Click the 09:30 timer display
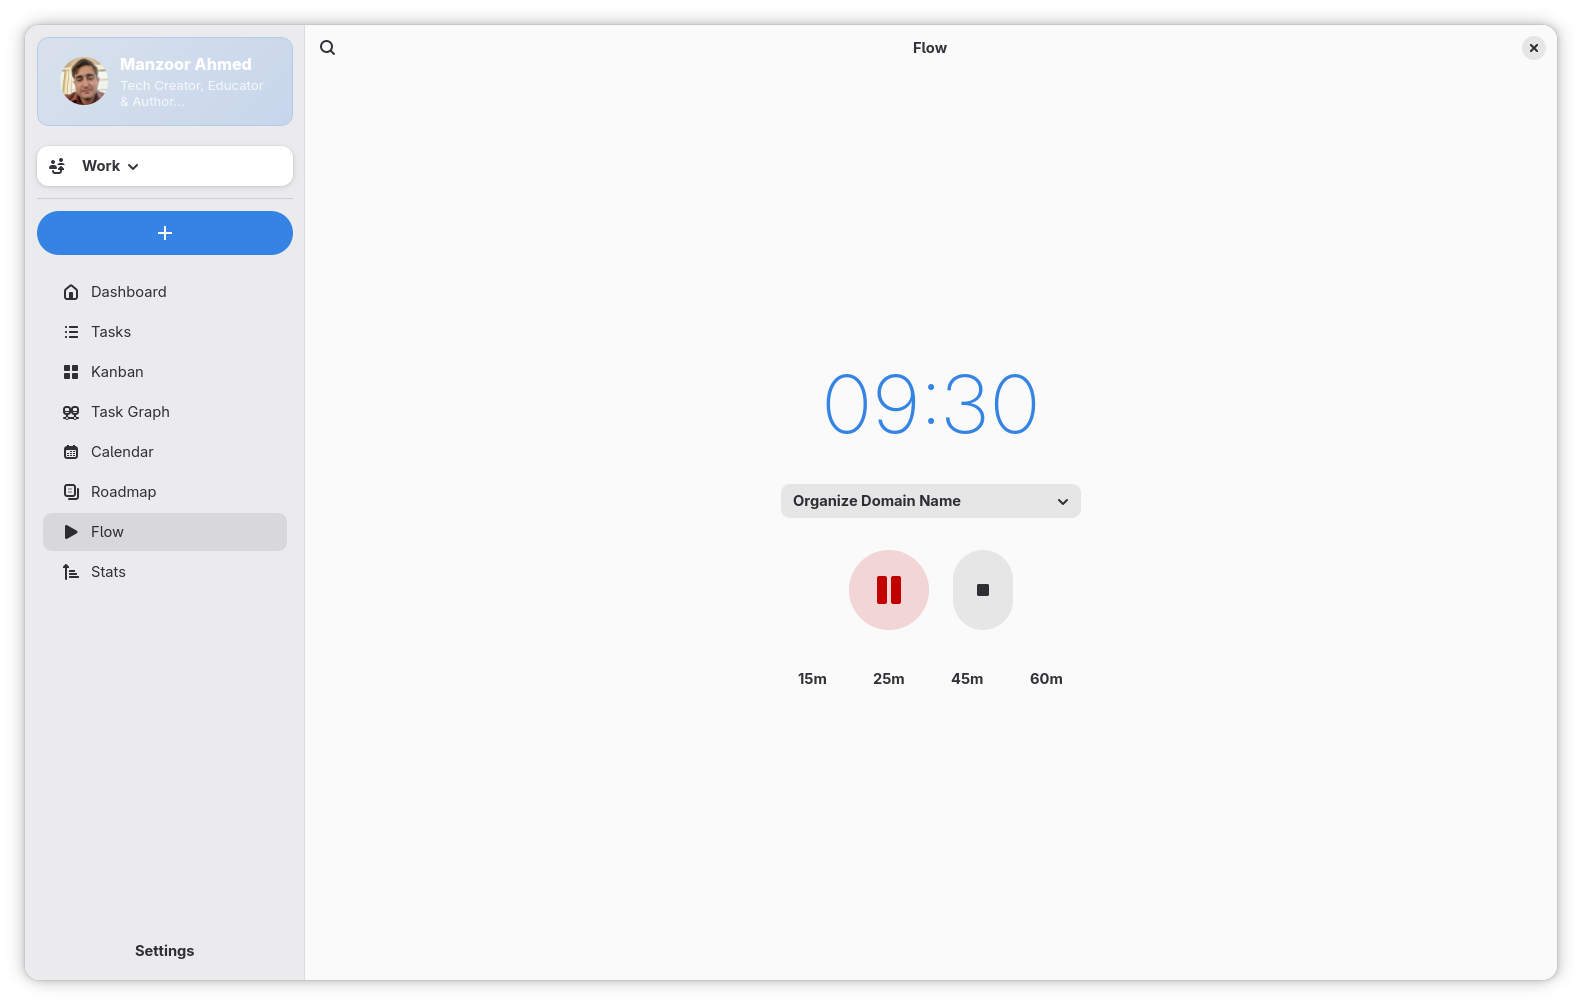This screenshot has height=1005, width=1582. [930, 405]
